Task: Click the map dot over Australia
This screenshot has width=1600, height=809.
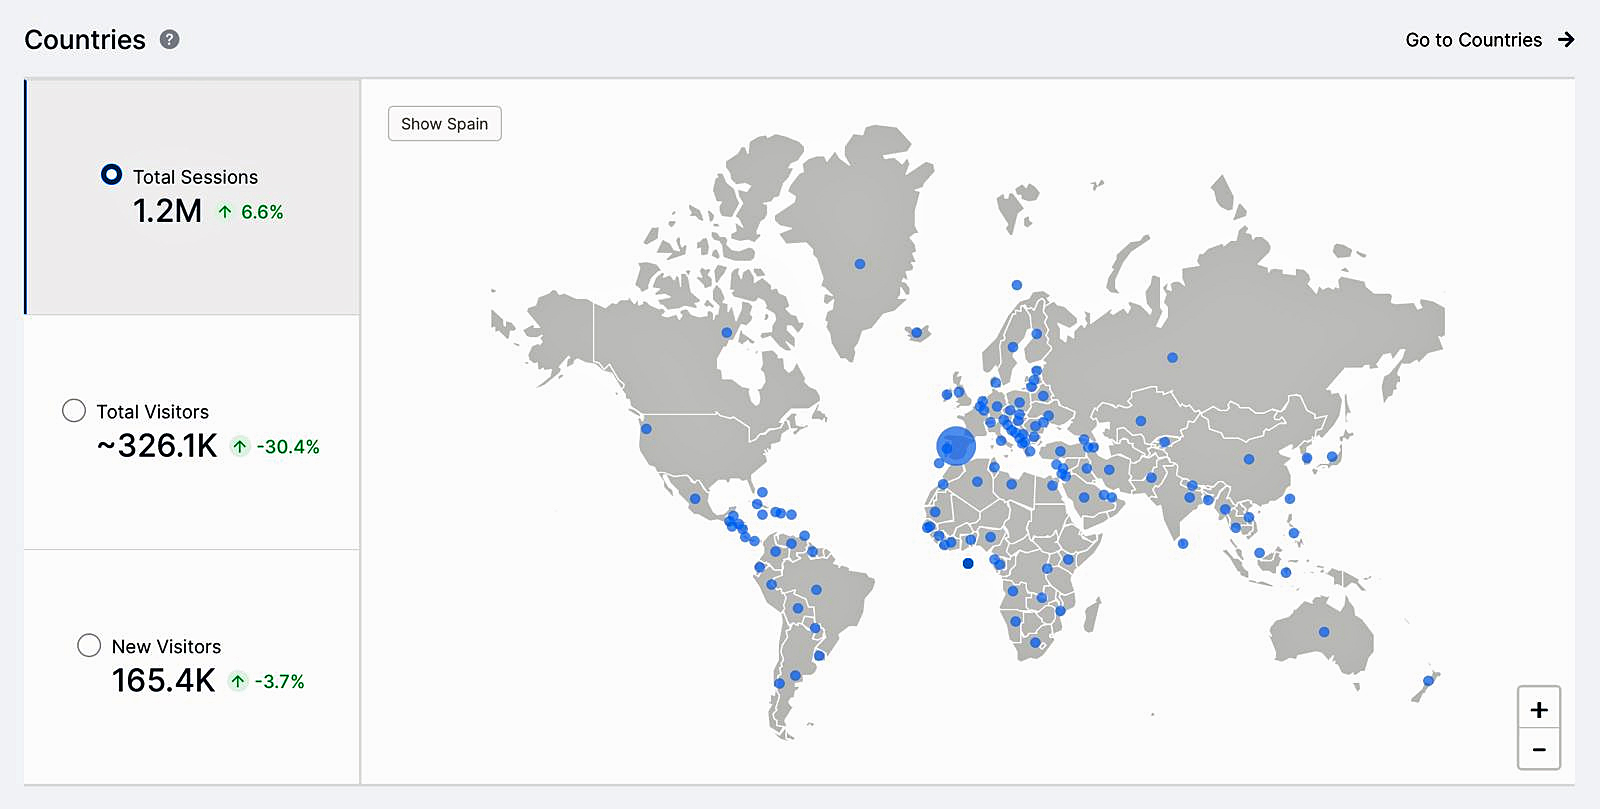Action: pos(1324,632)
